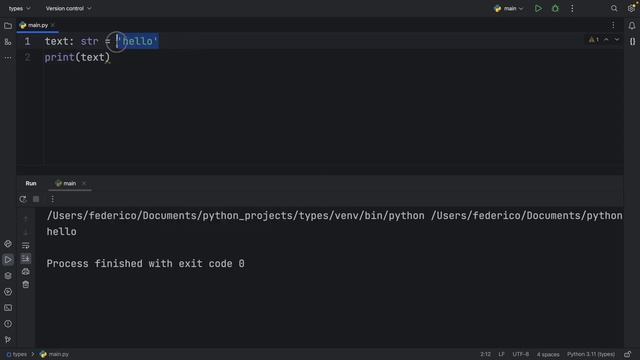Open Search Everywhere magnifier
Viewport: 640px width, 360px height.
coord(614,9)
